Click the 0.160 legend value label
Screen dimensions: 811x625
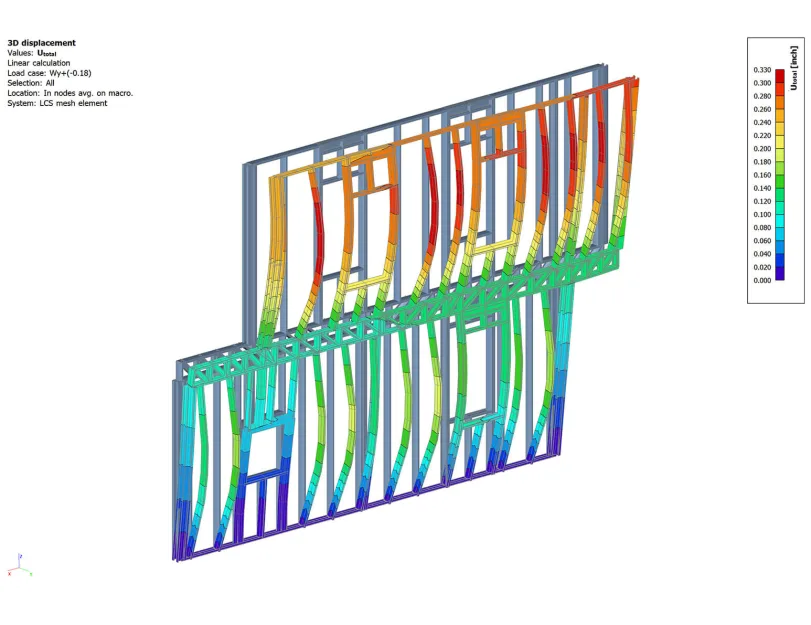[762, 175]
